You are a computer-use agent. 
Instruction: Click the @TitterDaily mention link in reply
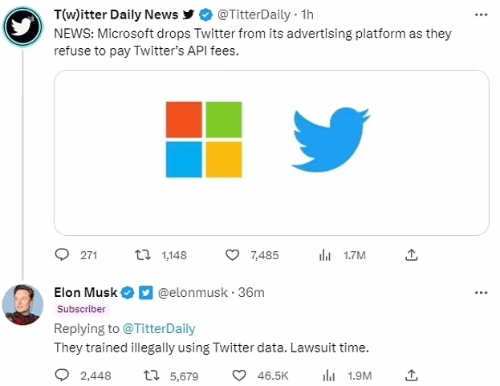(159, 329)
